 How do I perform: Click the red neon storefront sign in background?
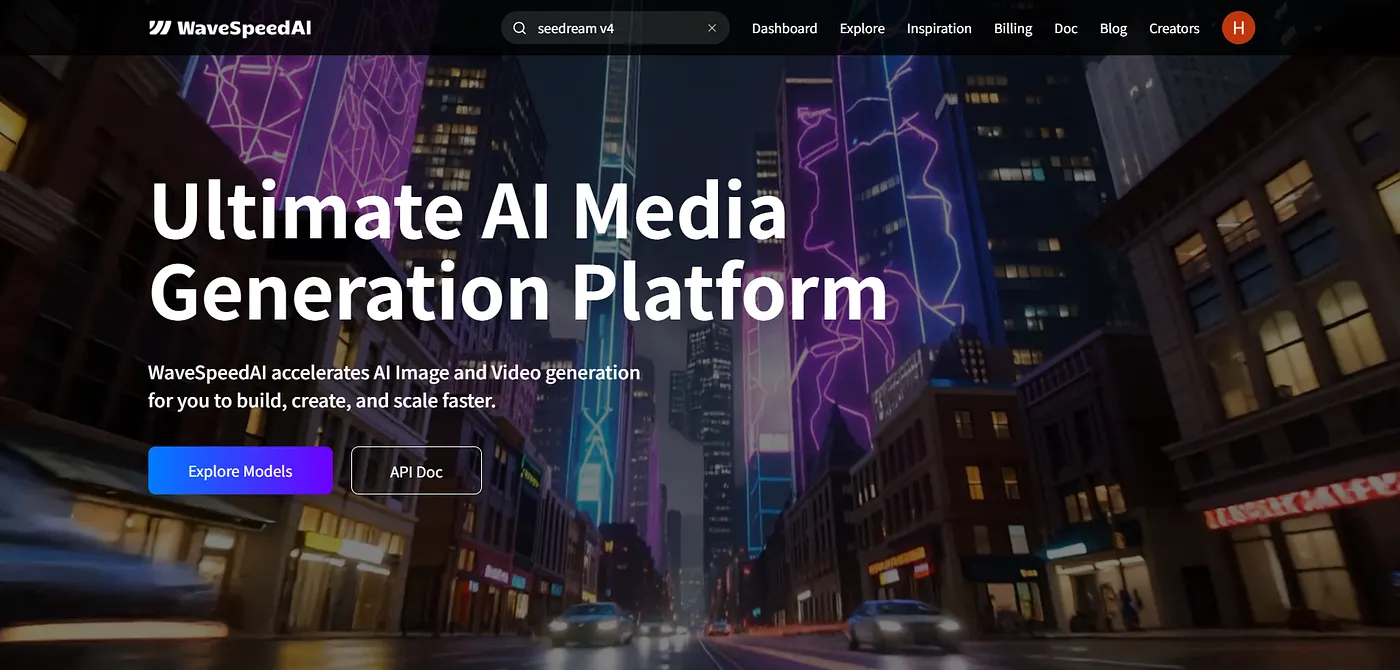tap(1300, 499)
